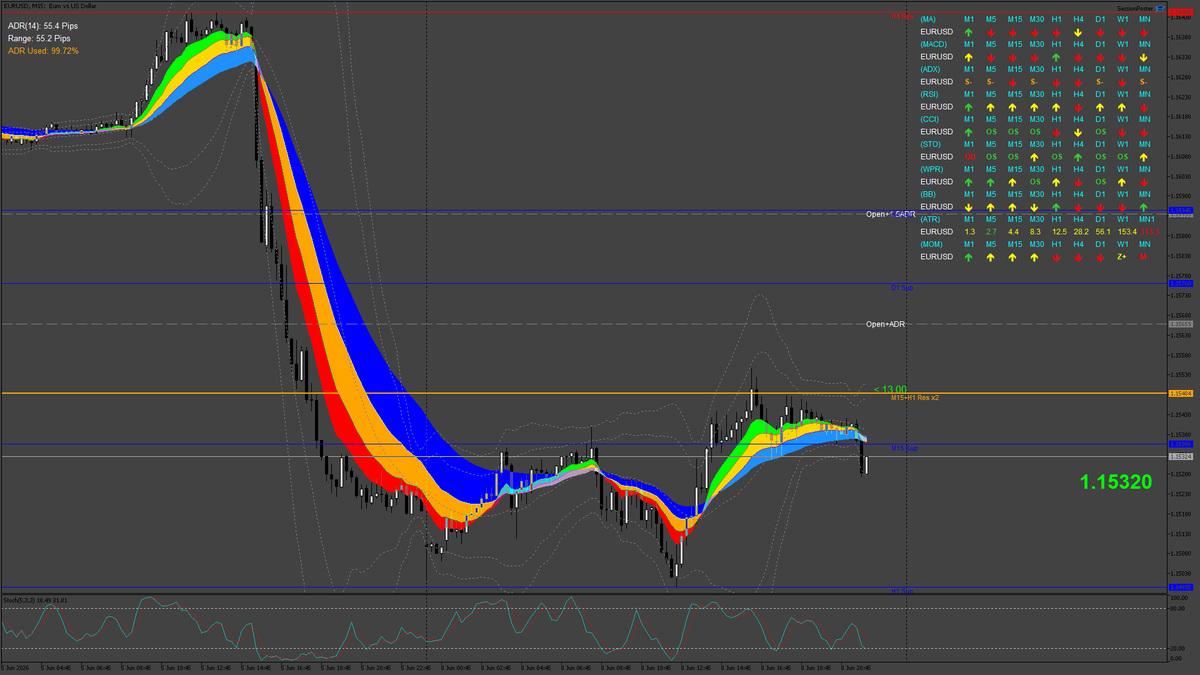The image size is (1200, 675).
Task: Click the green up arrow under MACD H1
Action: [x=1056, y=57]
